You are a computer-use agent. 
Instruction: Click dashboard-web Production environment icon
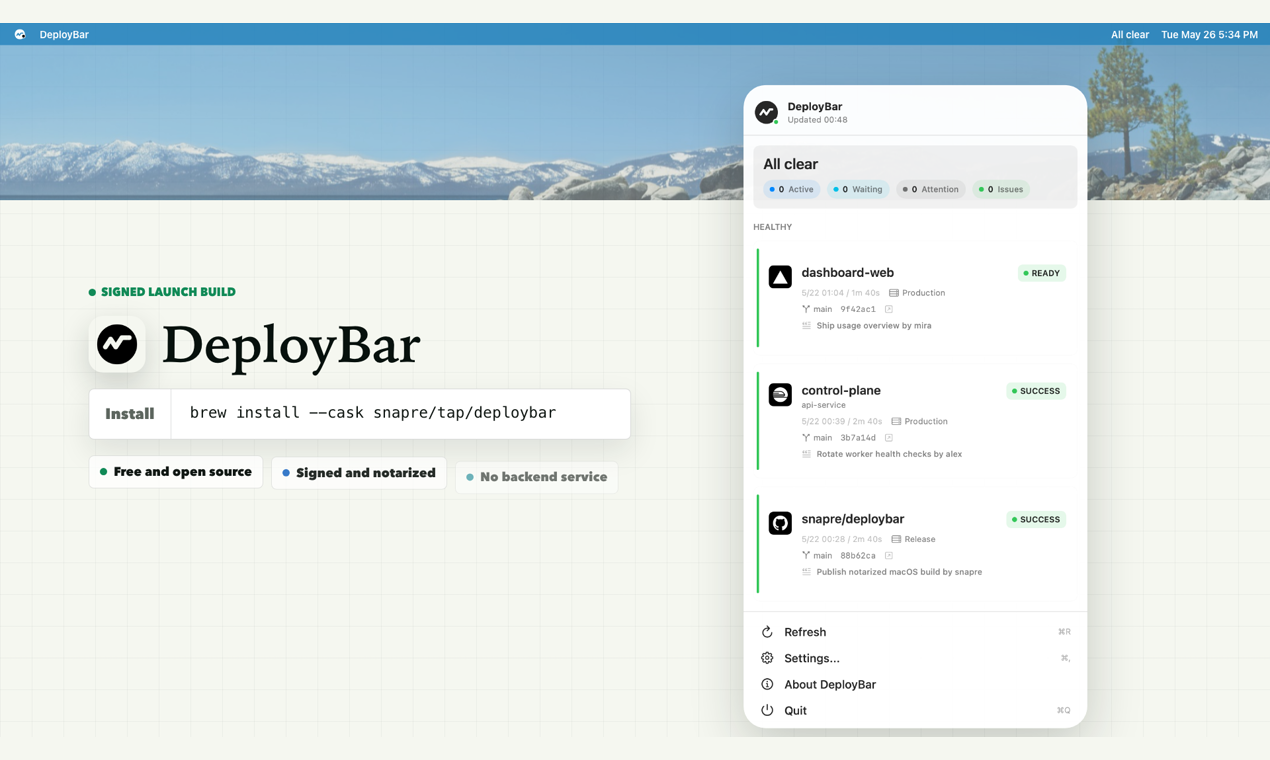point(894,293)
